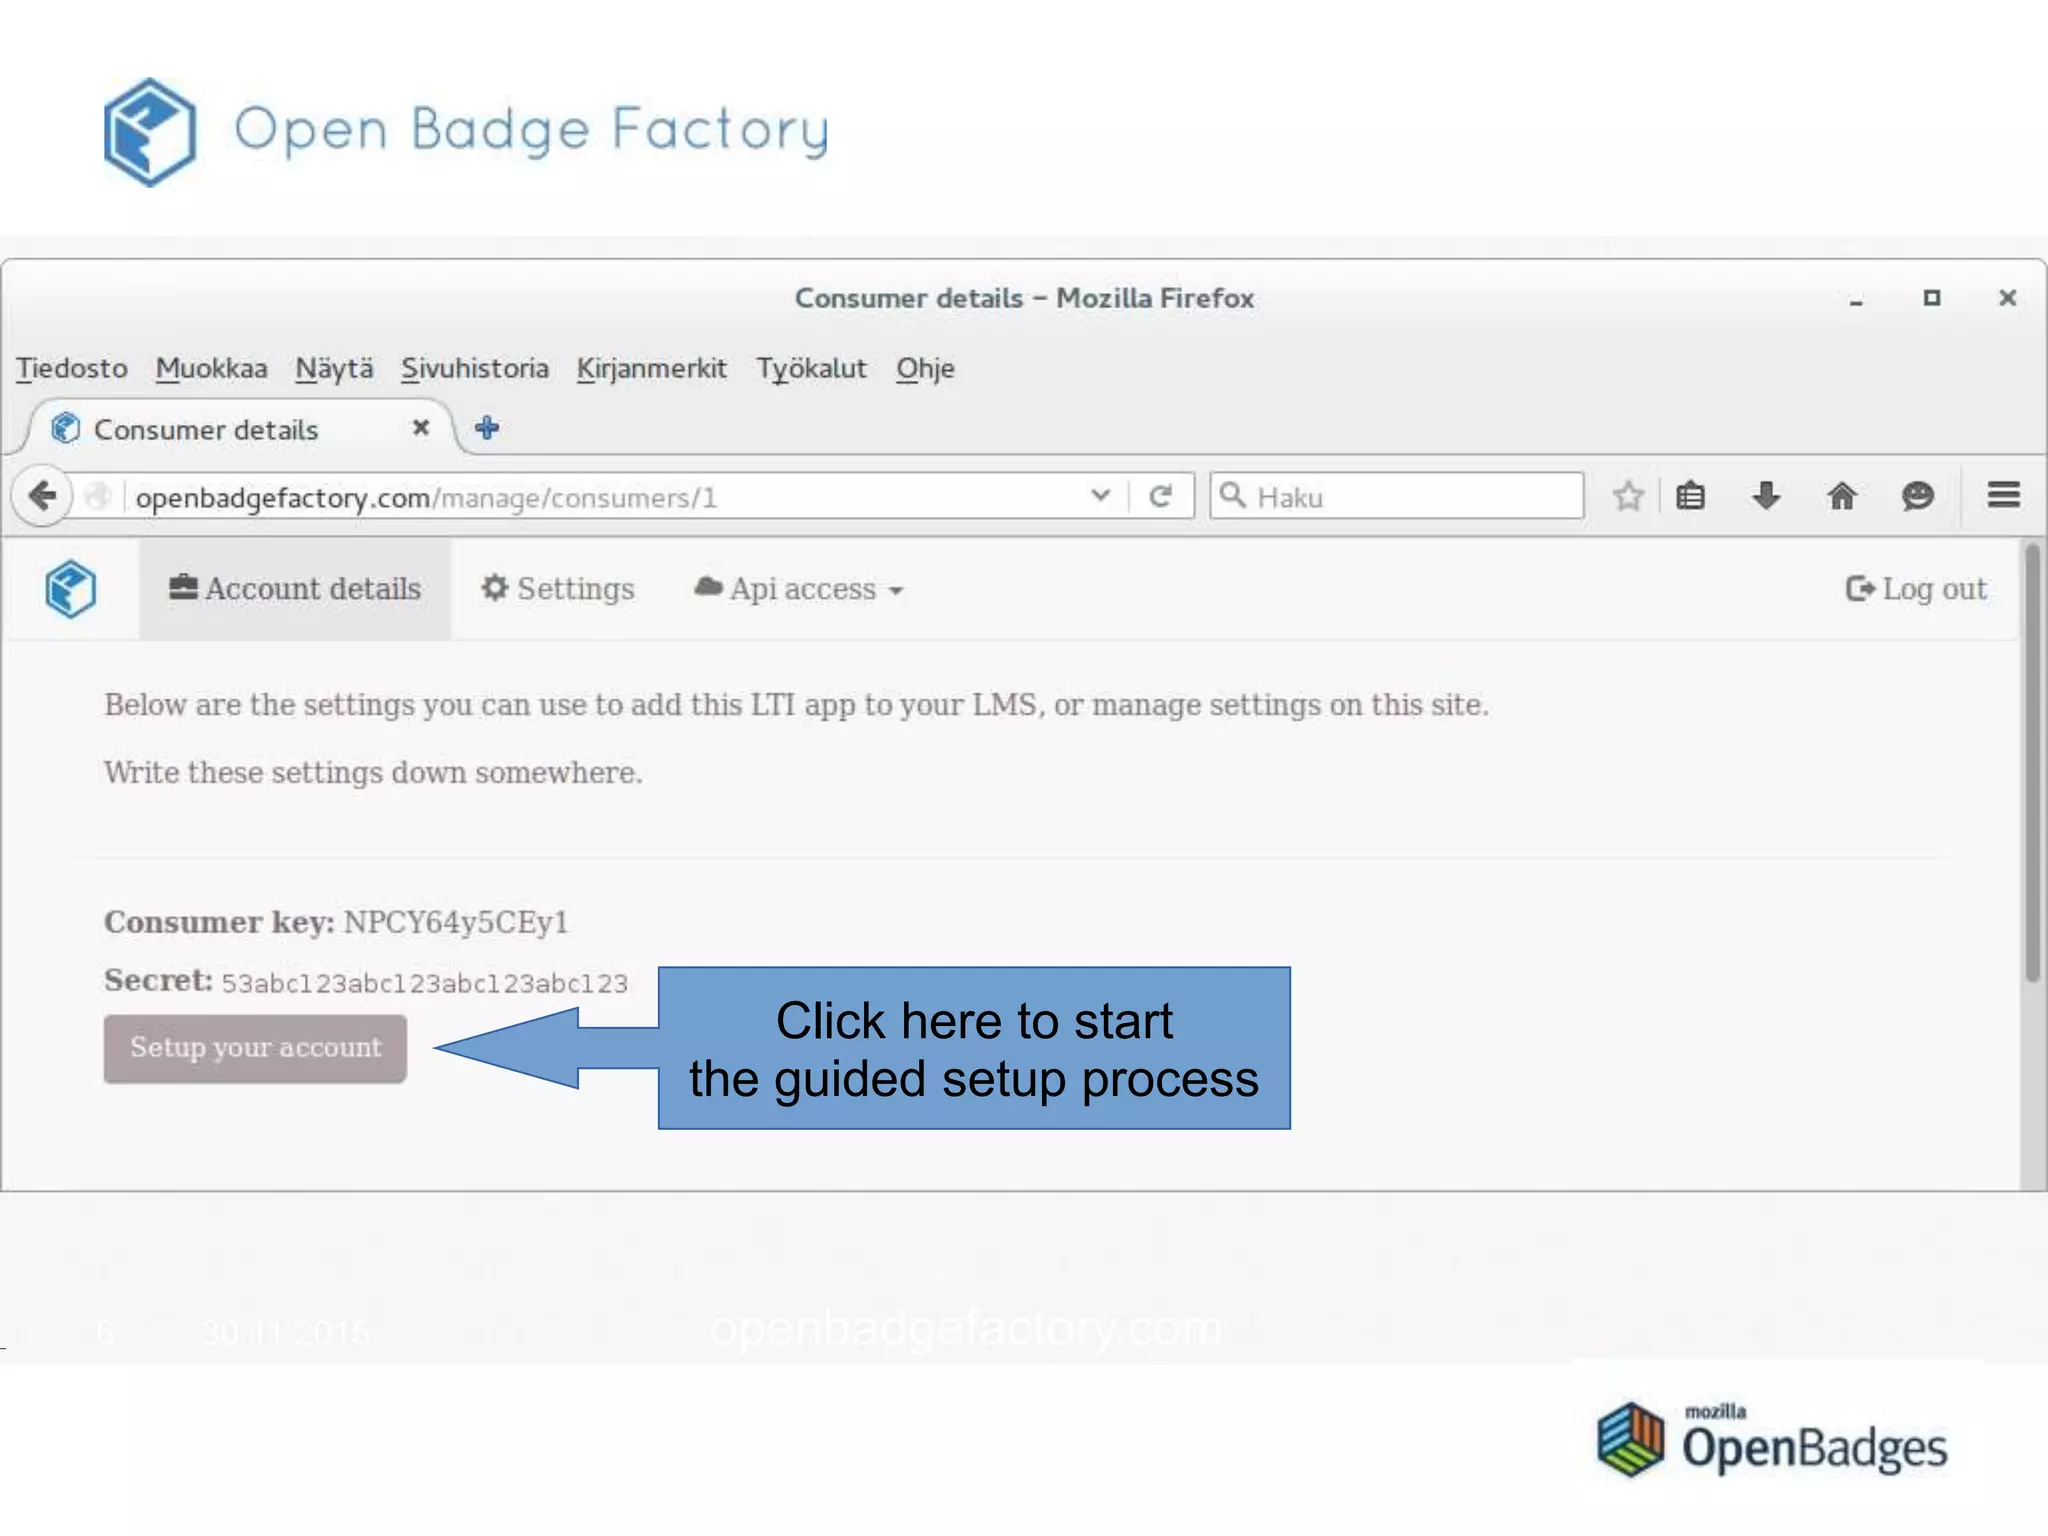This screenshot has height=1536, width=2048.
Task: Expand the Api access dropdown
Action: coord(800,589)
